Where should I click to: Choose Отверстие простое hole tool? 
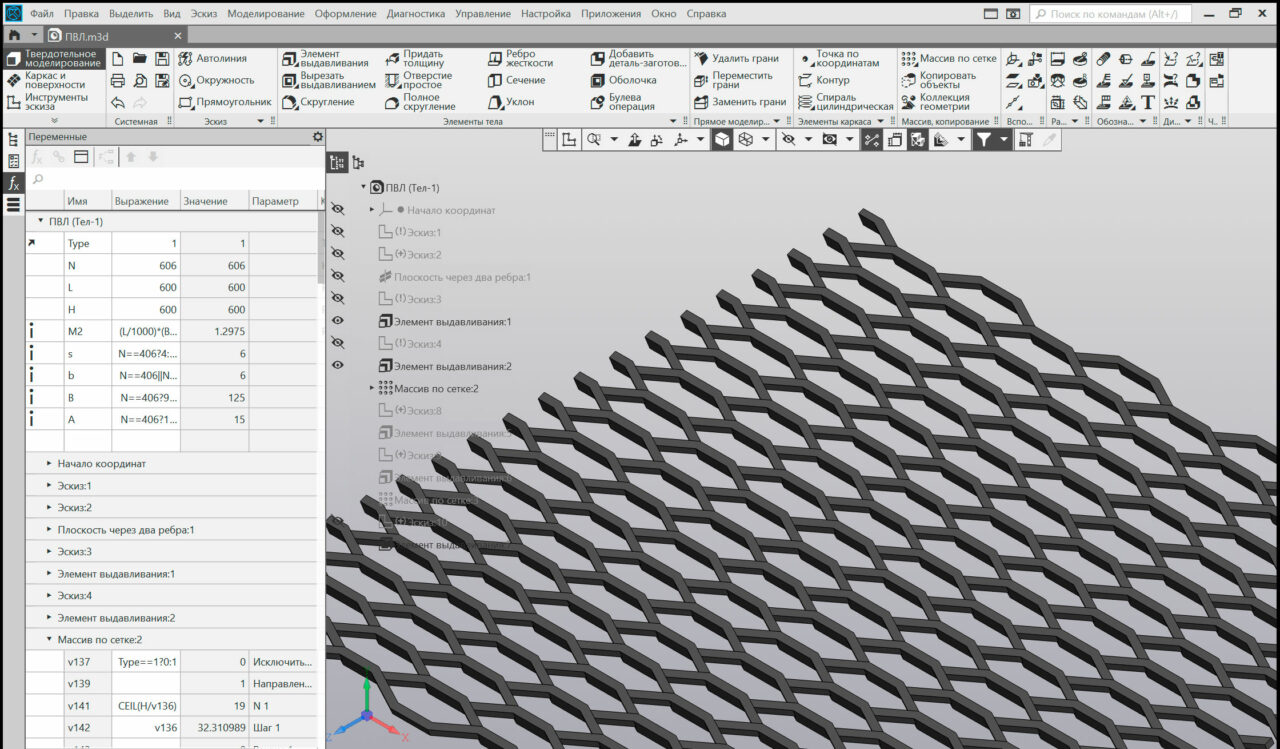(418, 80)
